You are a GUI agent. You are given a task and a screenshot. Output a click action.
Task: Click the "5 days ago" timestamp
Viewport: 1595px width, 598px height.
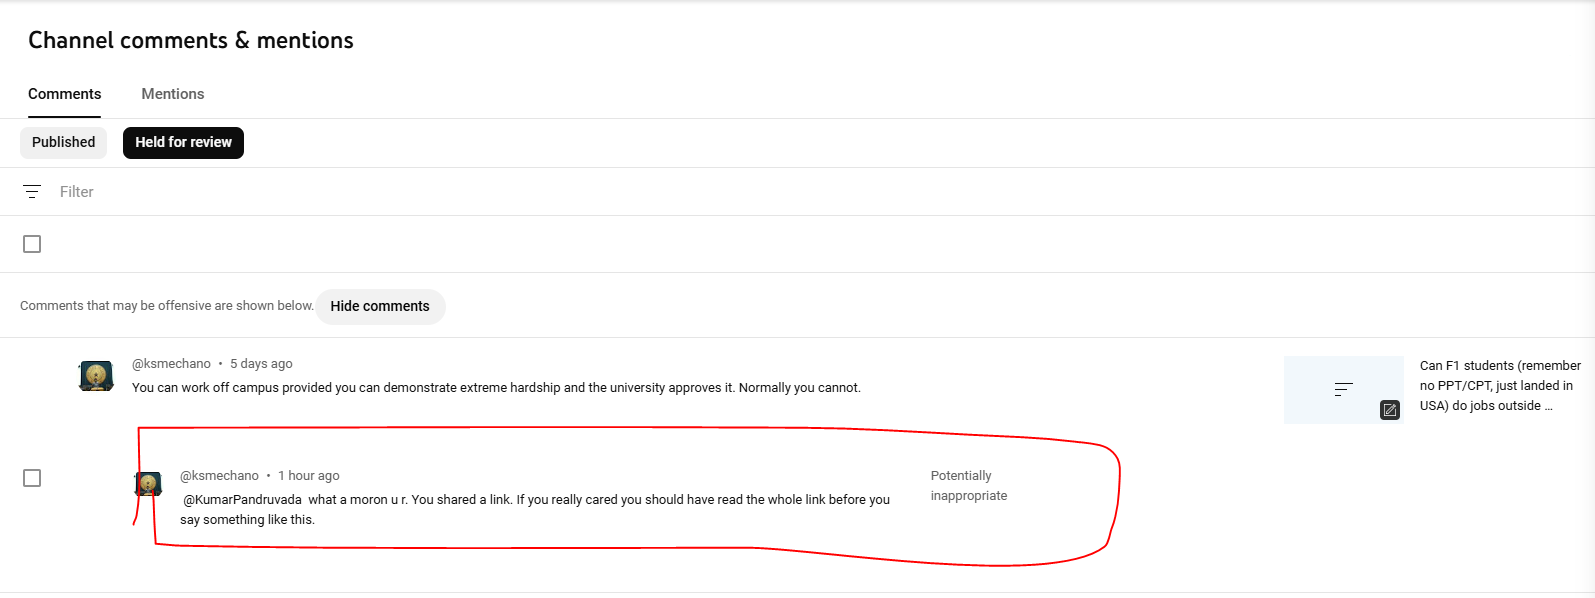[x=261, y=364]
